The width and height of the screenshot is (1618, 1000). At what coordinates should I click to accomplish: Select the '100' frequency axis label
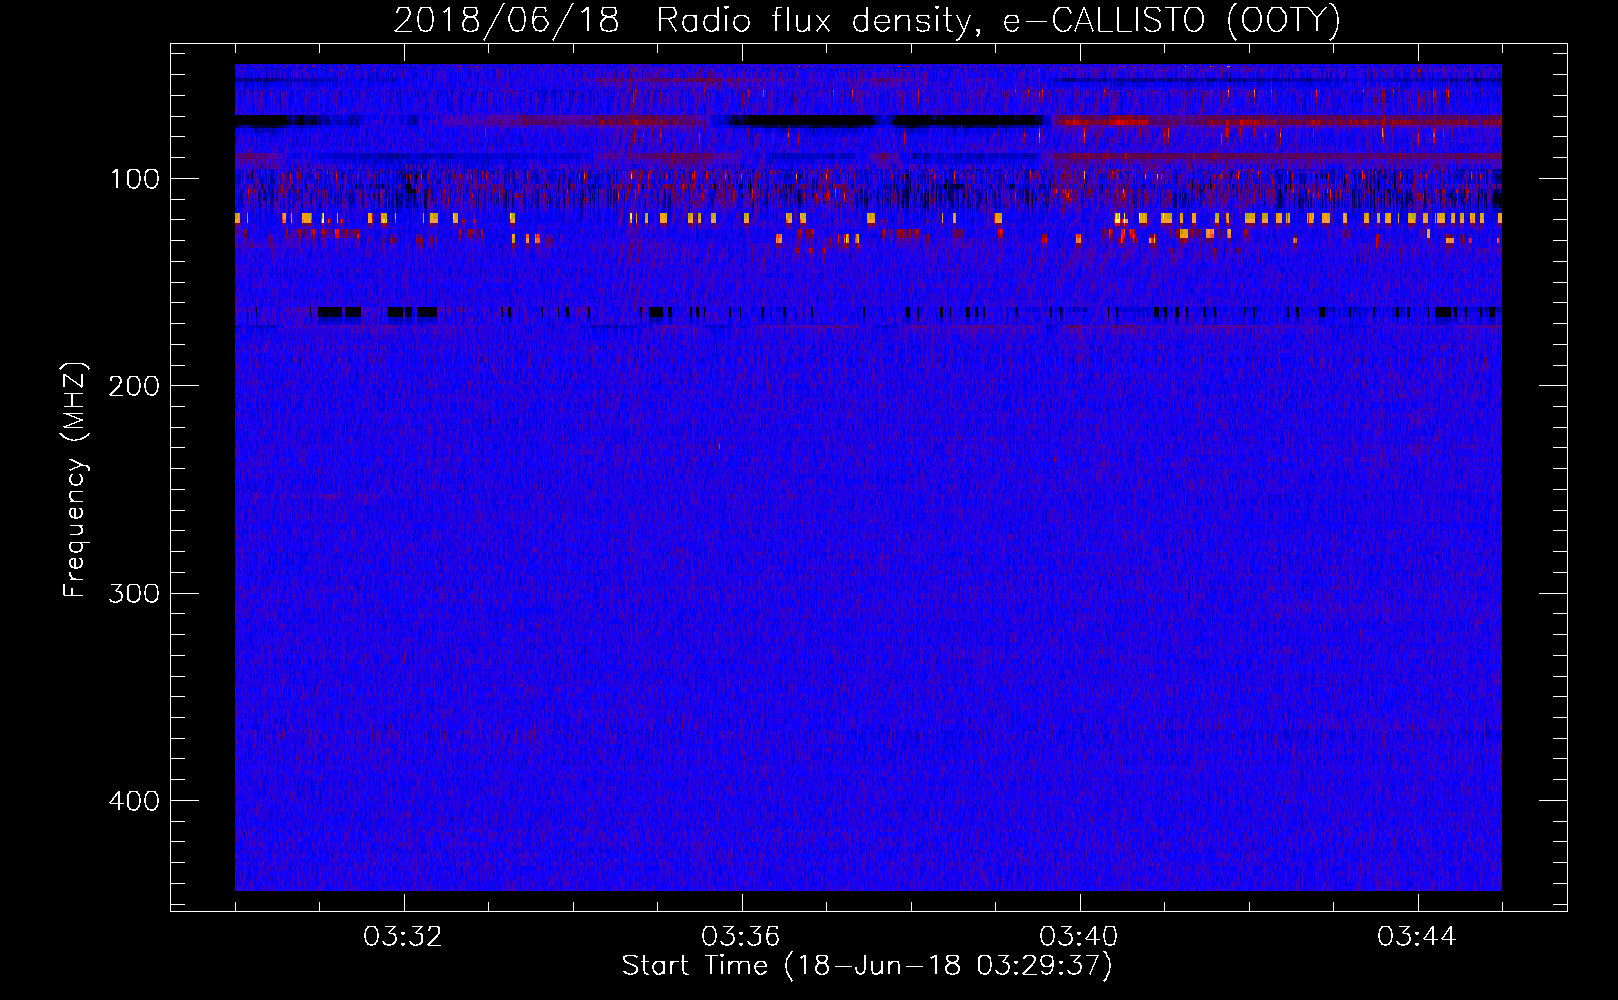click(135, 179)
